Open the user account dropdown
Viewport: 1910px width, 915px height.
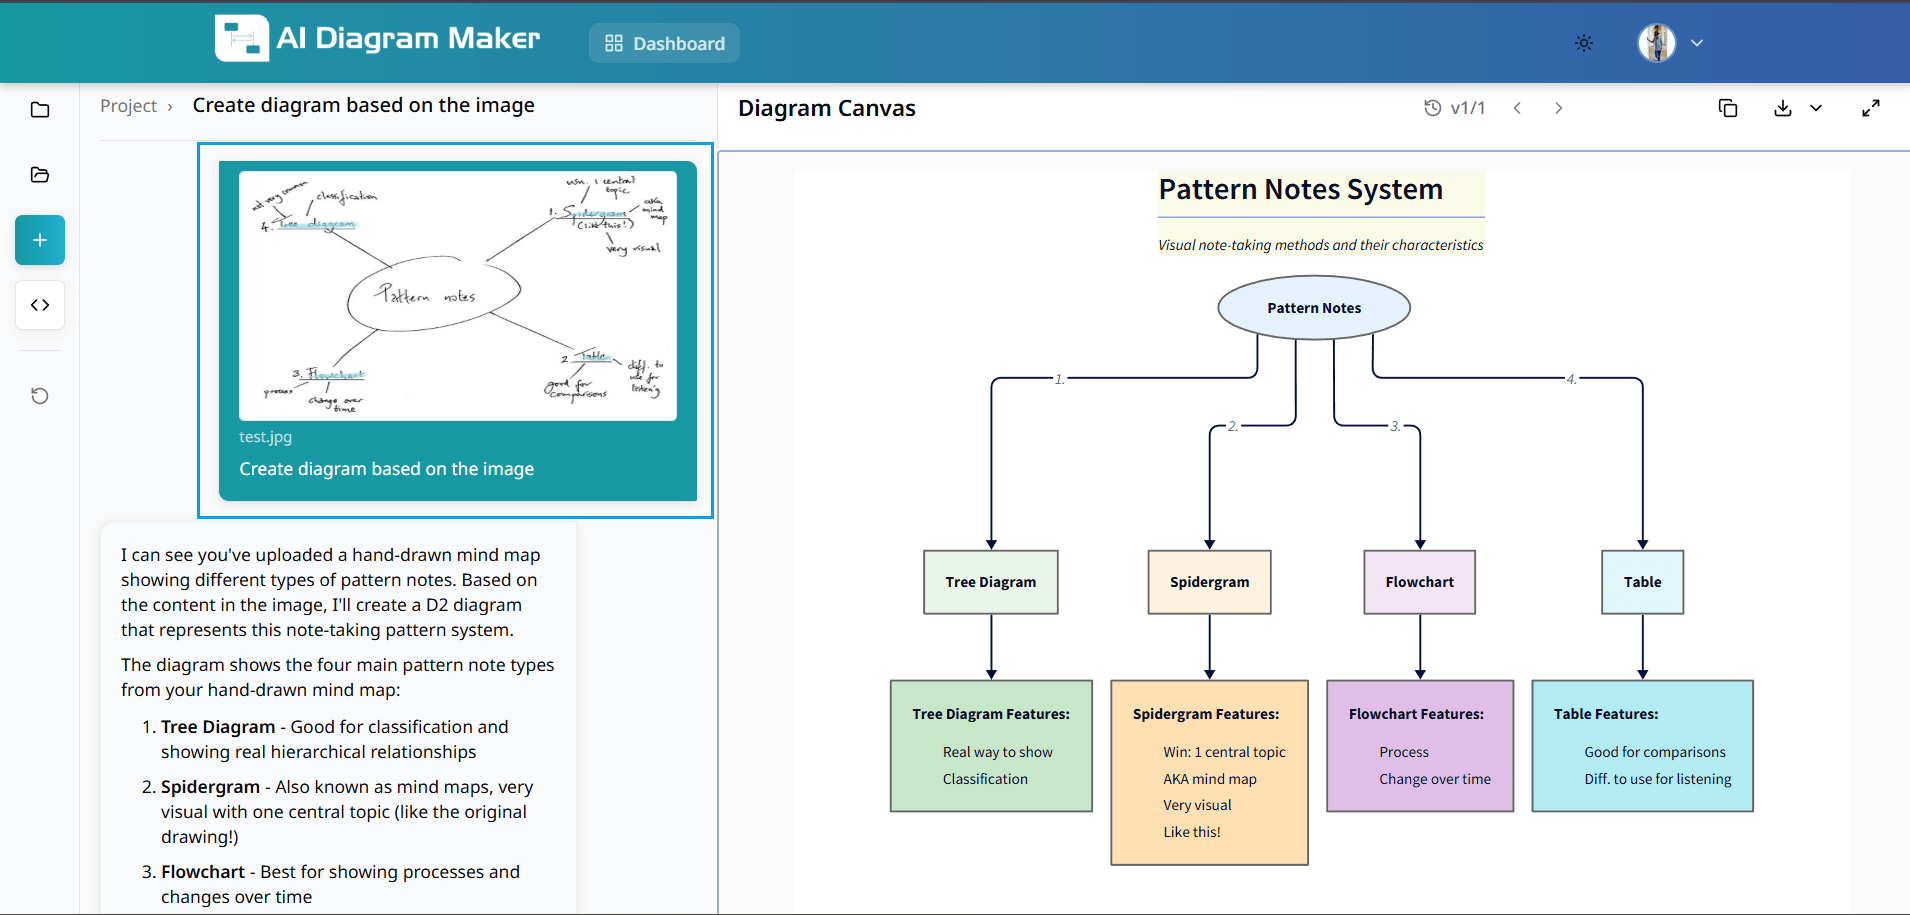pyautogui.click(x=1670, y=43)
